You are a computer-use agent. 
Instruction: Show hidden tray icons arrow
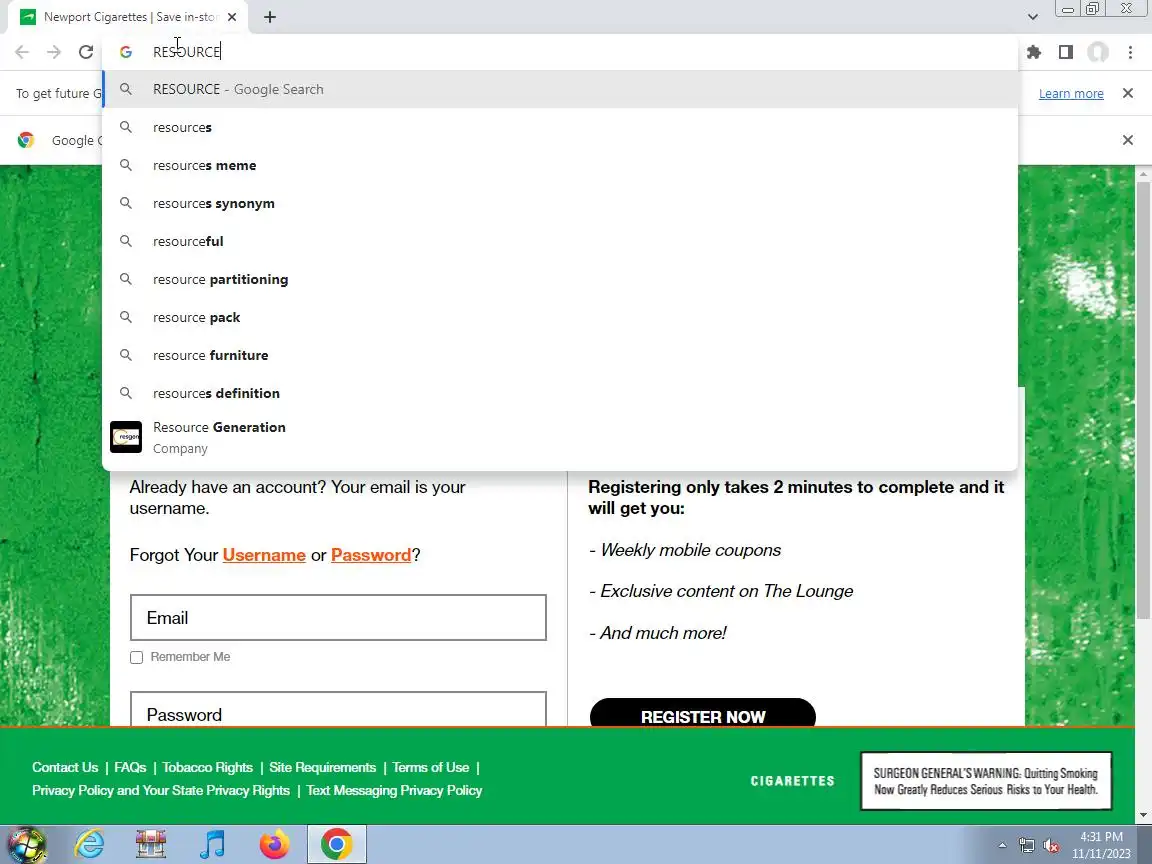1002,846
